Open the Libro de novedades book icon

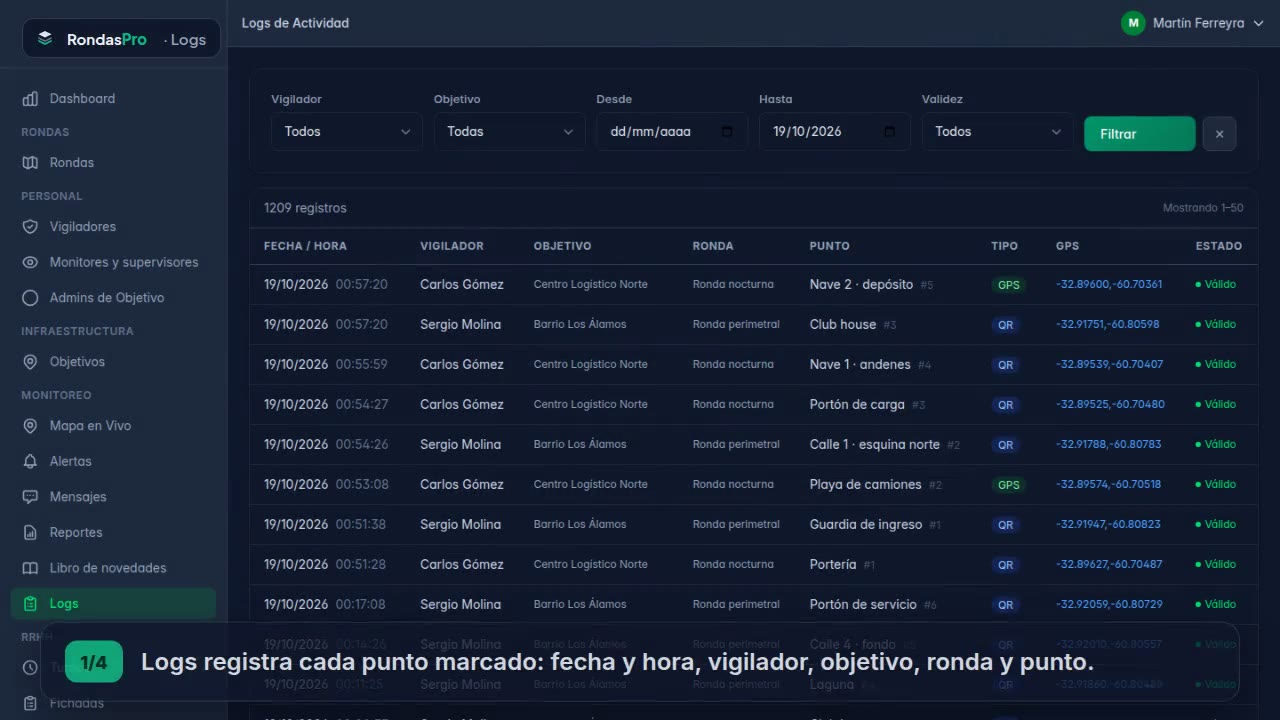[x=30, y=567]
